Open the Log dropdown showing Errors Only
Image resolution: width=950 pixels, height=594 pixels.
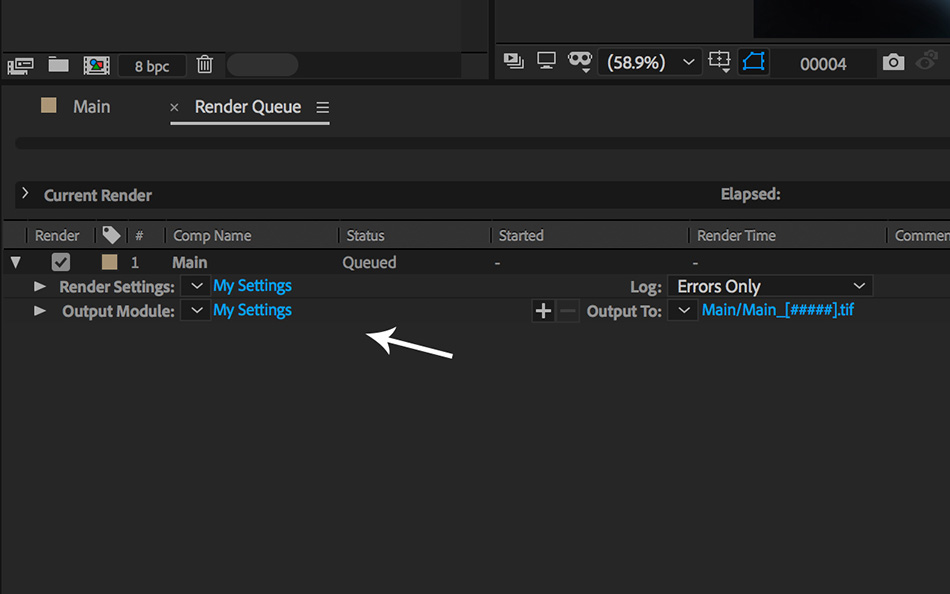770,287
